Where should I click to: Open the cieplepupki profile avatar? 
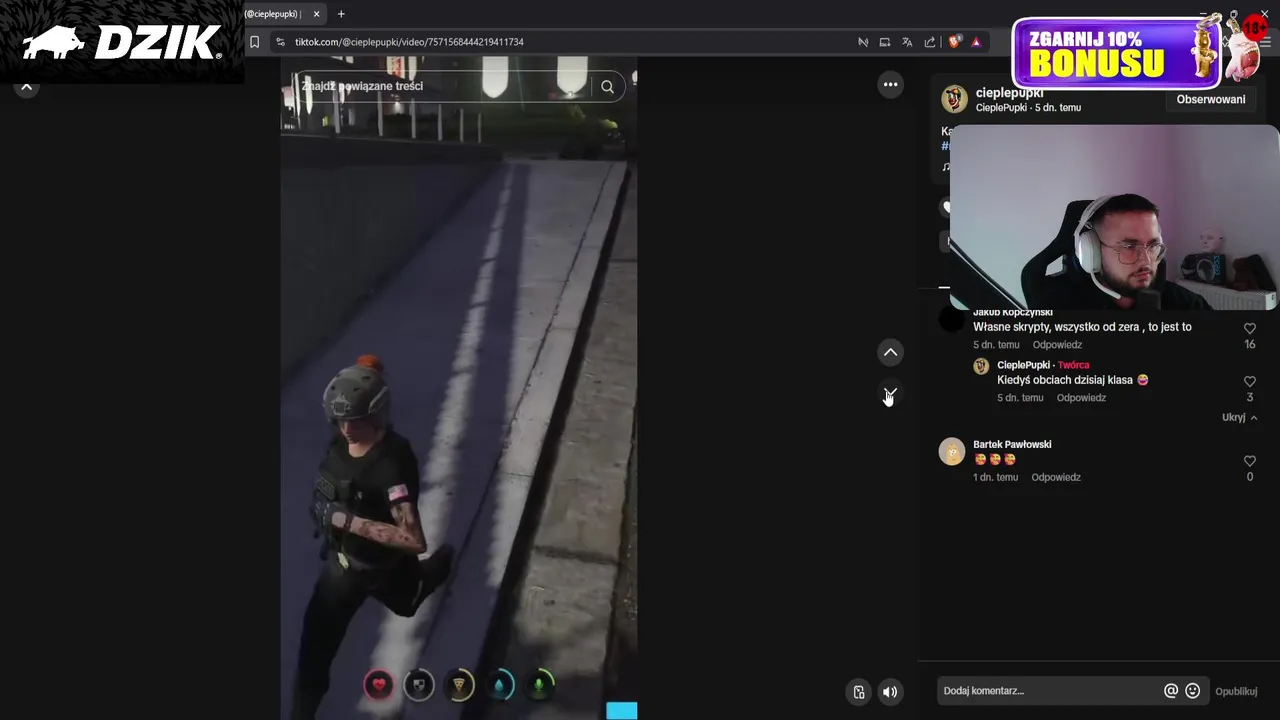[954, 99]
